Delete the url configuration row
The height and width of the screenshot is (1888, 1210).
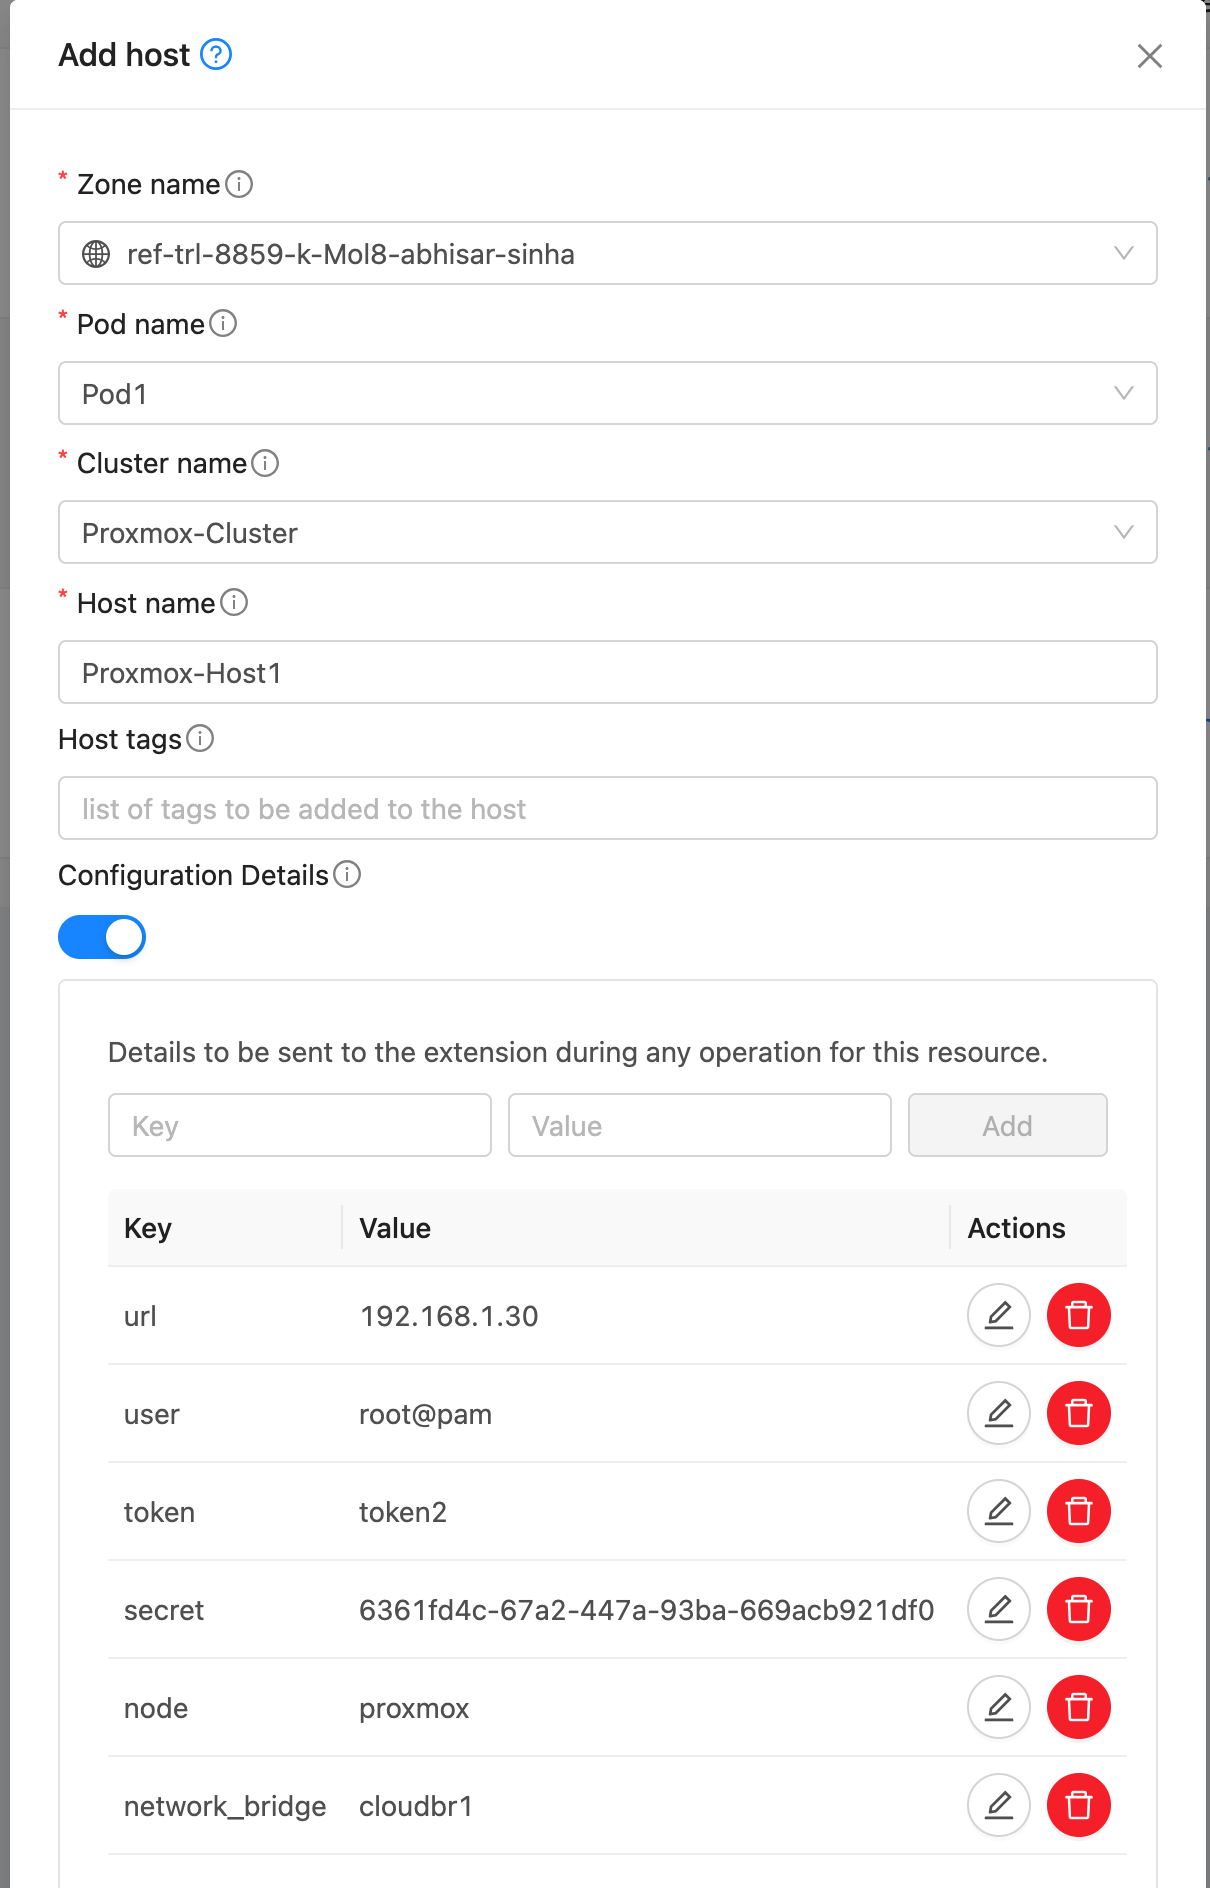[x=1078, y=1315]
